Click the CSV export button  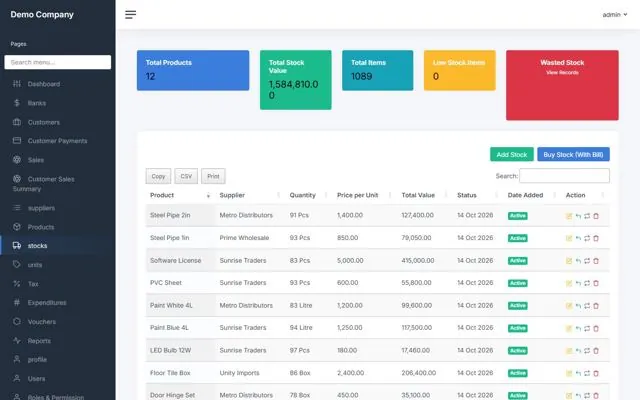[x=186, y=176]
